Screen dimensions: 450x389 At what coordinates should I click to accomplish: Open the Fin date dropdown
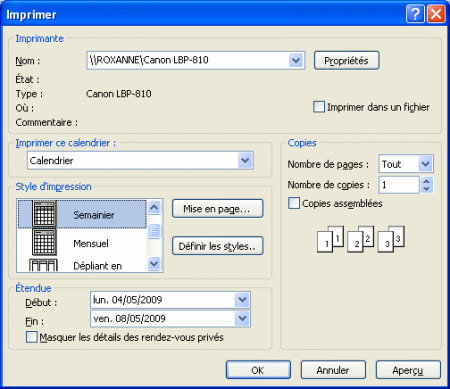coord(242,318)
